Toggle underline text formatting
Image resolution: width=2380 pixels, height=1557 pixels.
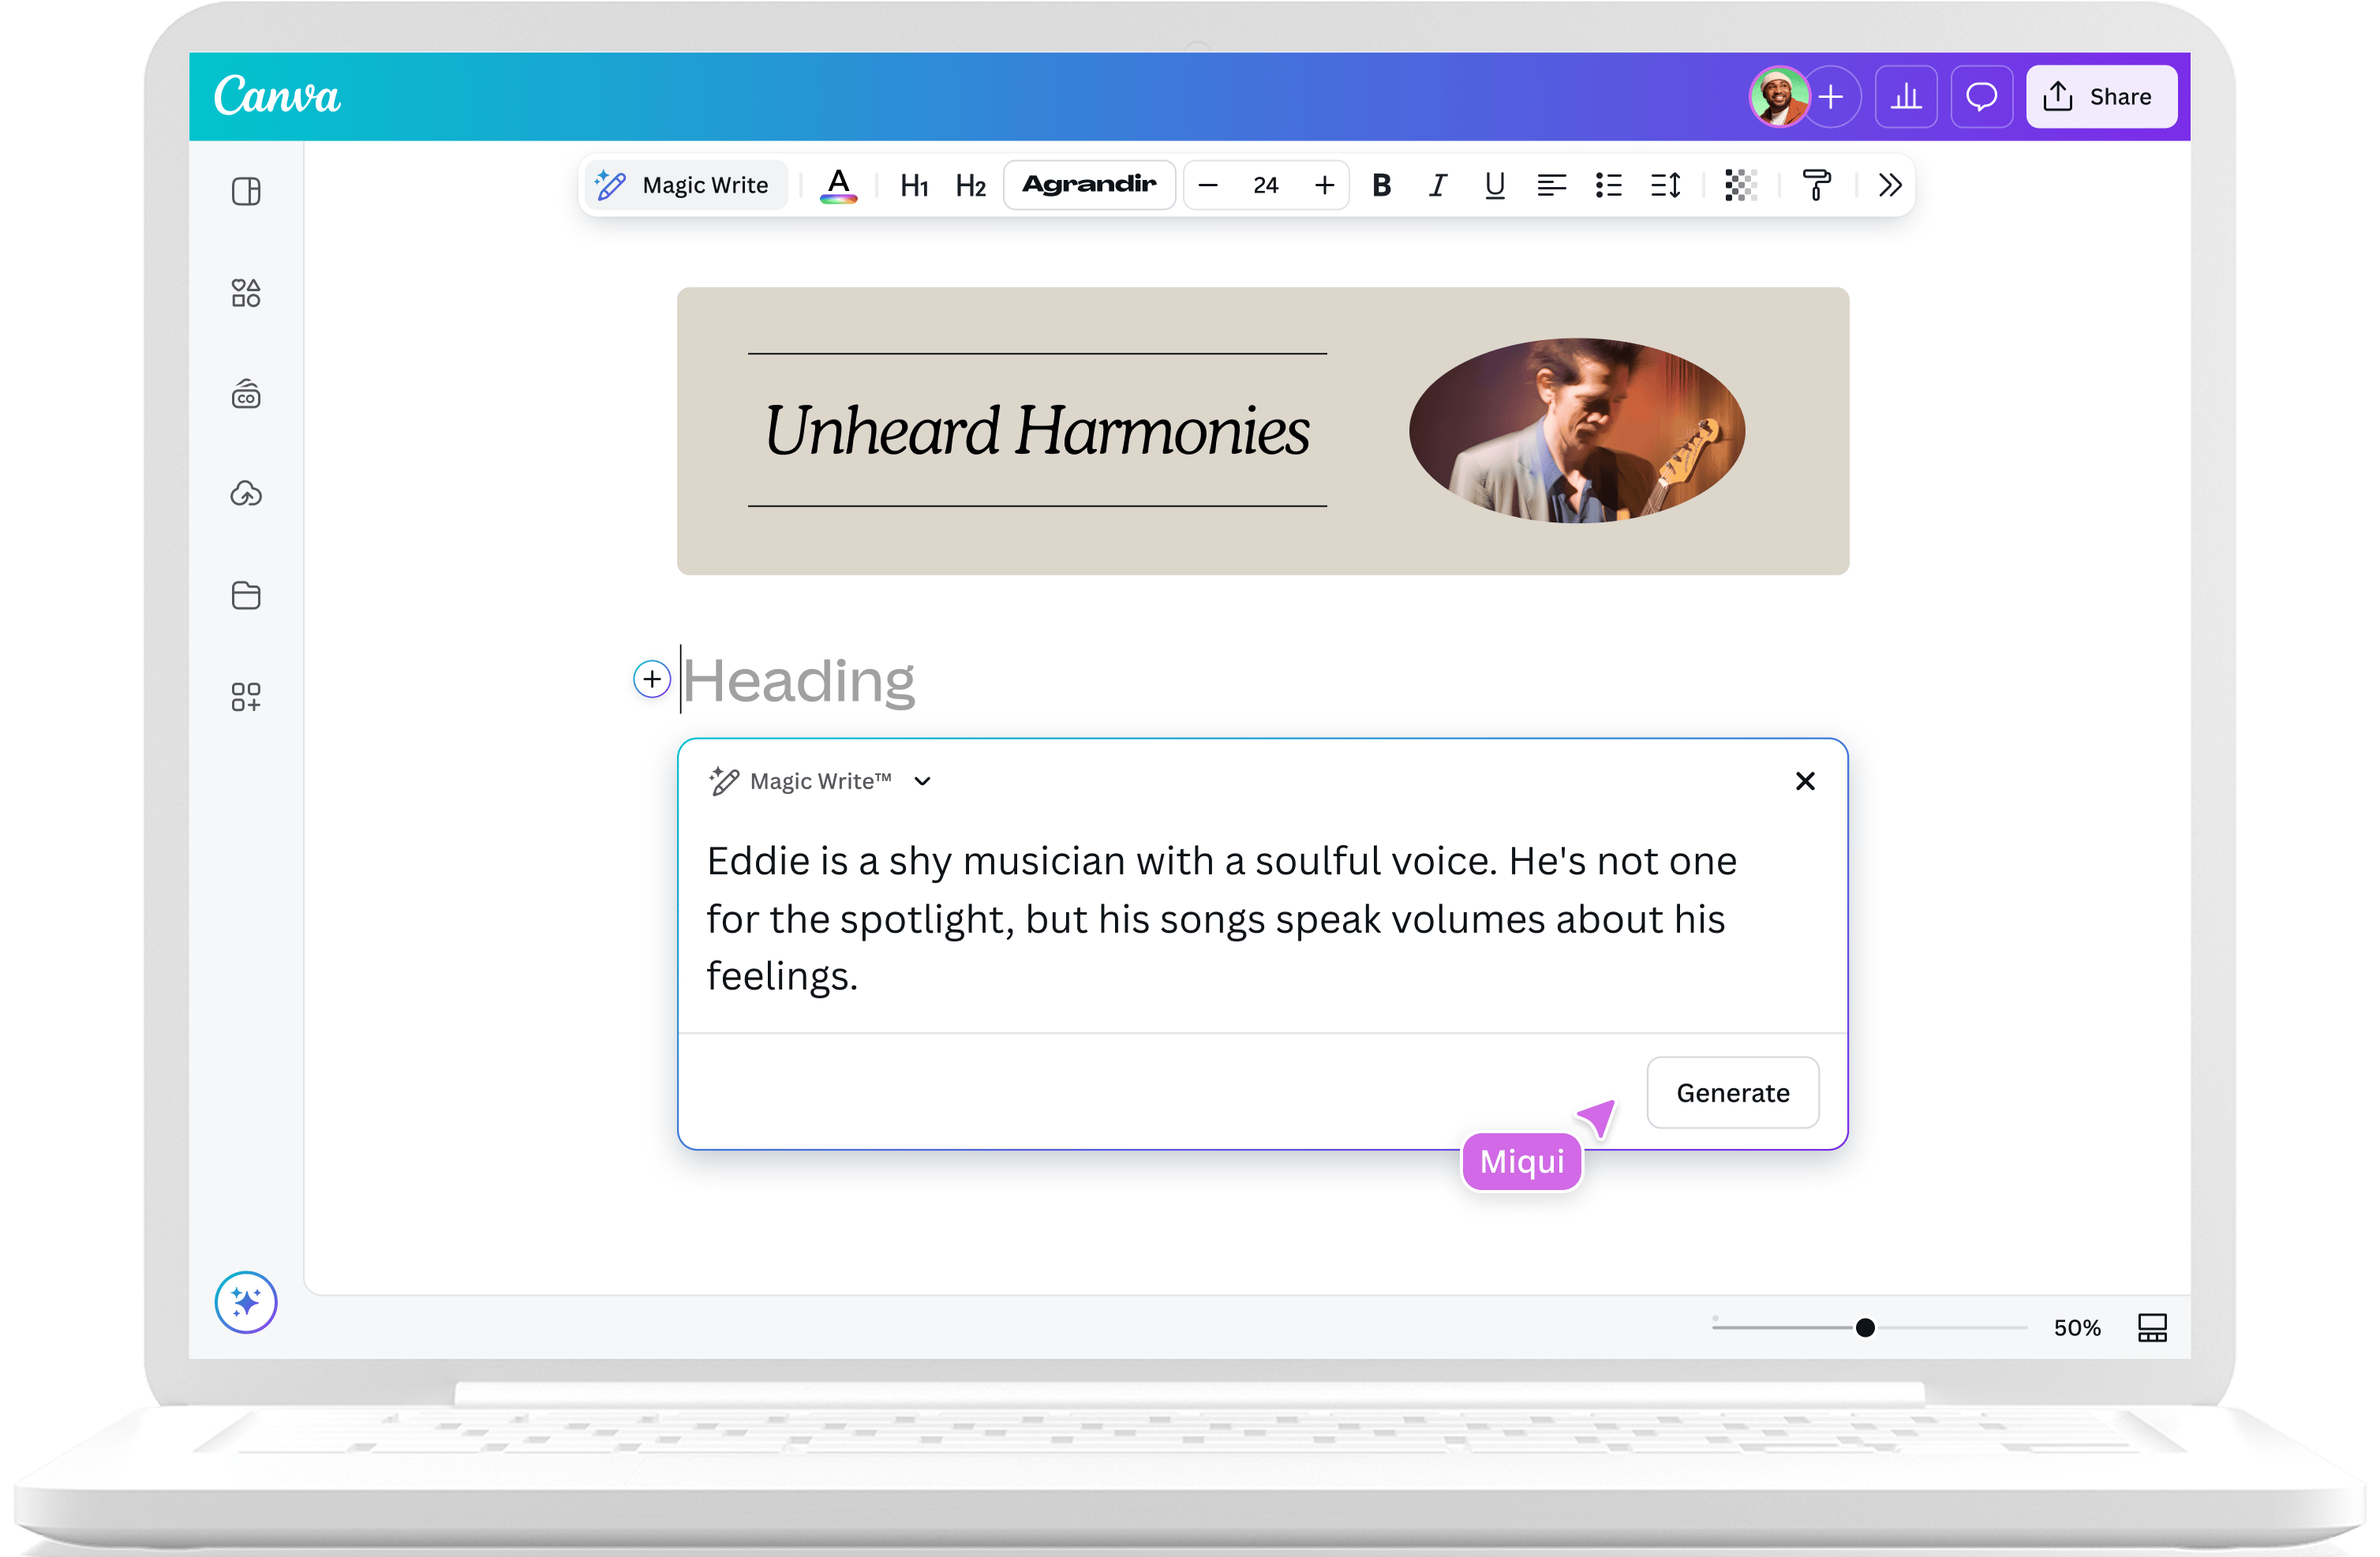click(x=1494, y=185)
